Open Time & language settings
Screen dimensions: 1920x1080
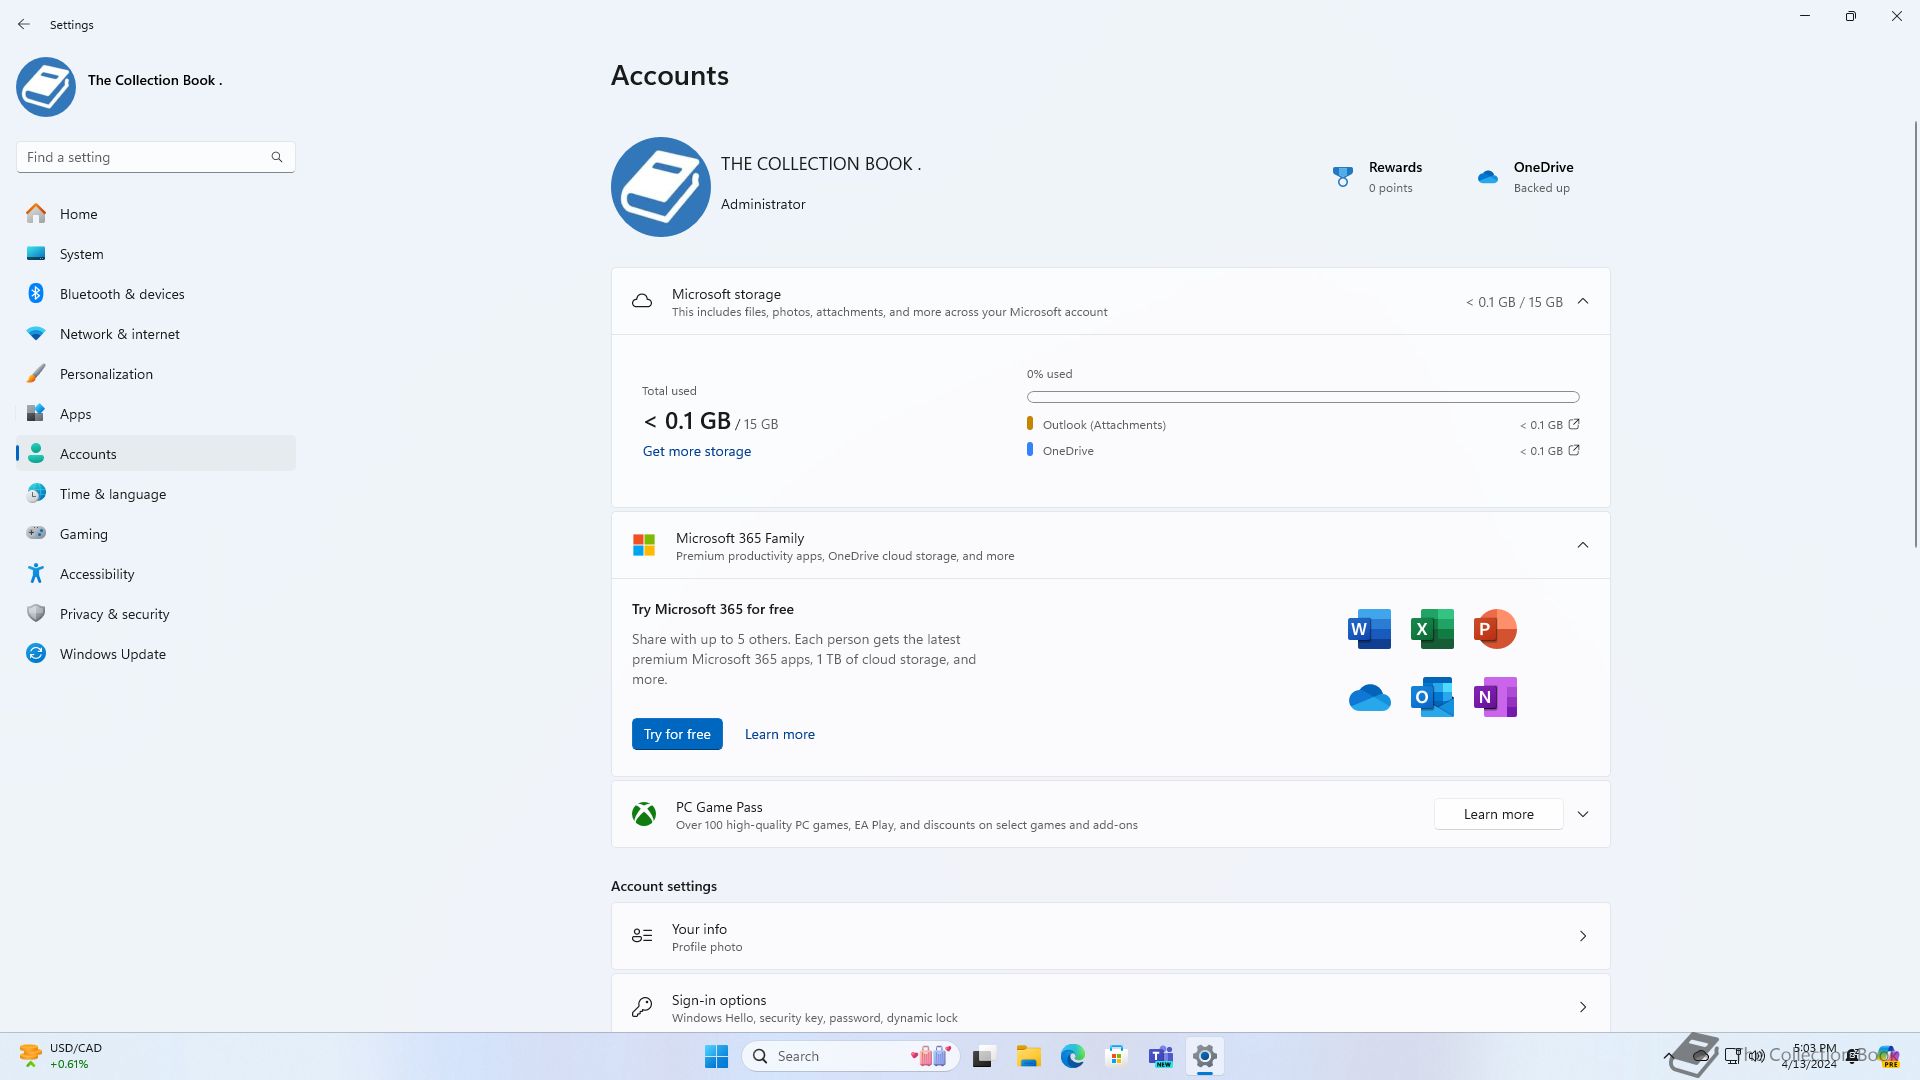point(156,494)
